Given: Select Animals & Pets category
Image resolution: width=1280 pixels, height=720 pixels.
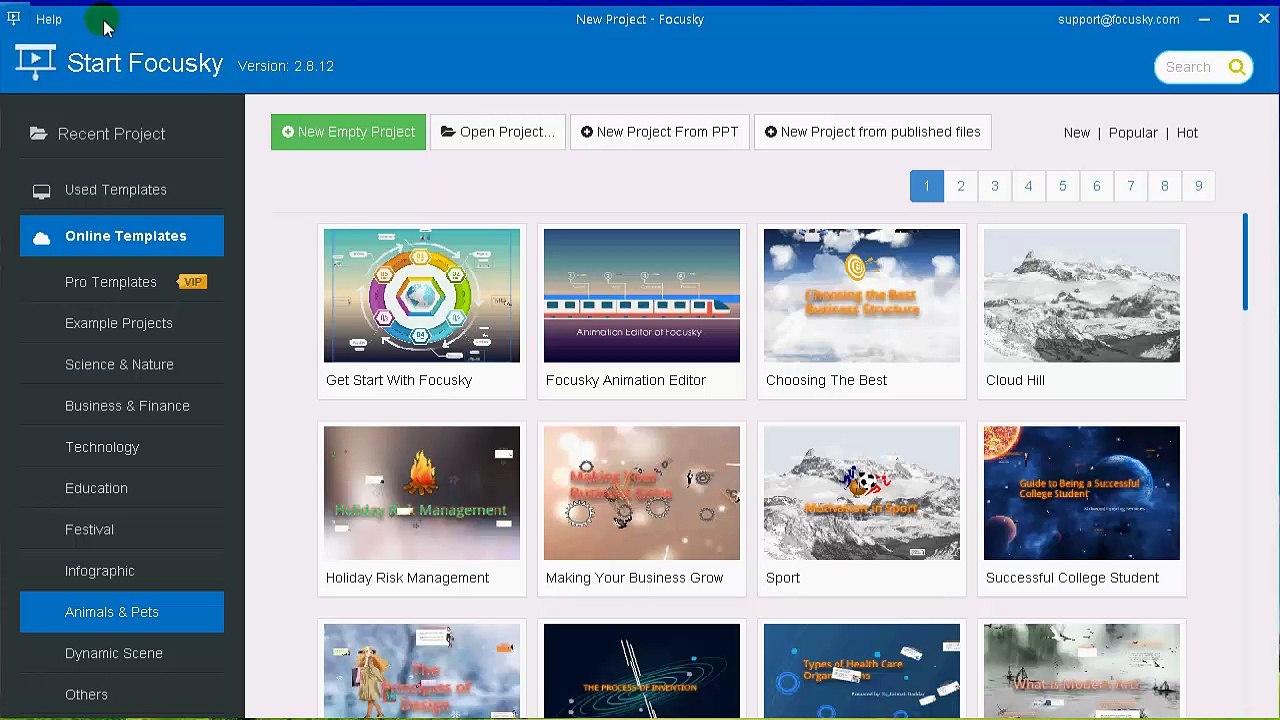Looking at the screenshot, I should (122, 612).
